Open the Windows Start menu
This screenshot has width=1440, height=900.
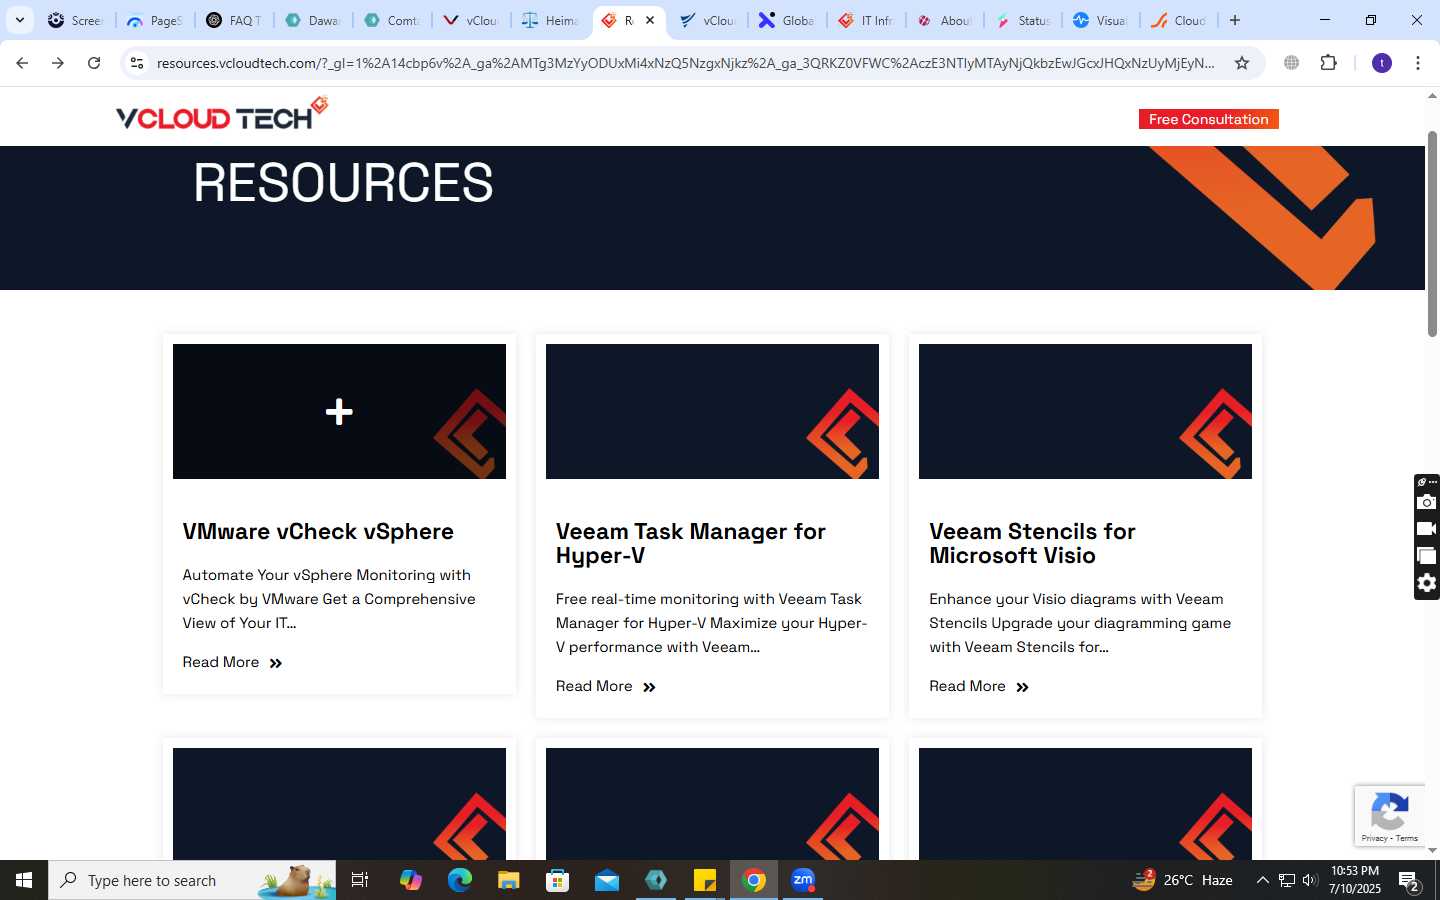point(24,880)
